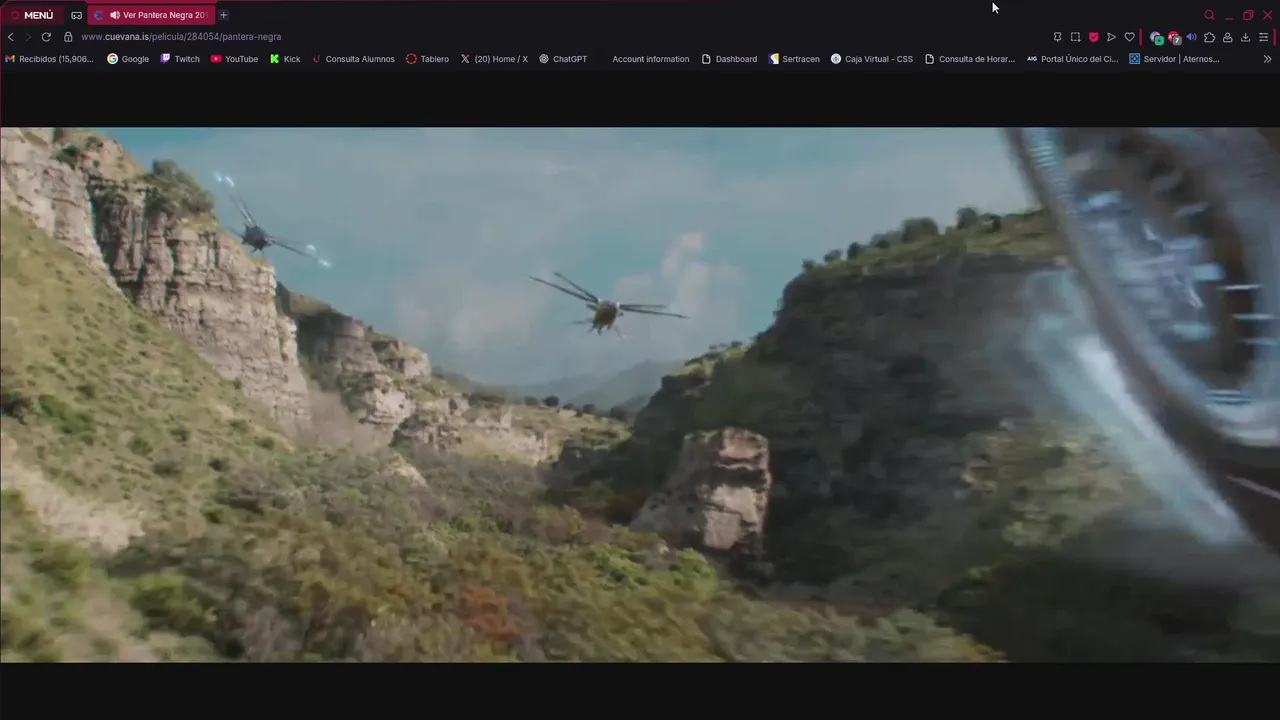This screenshot has height=720, width=1280.
Task: Open the Sertracen bookmark
Action: pyautogui.click(x=794, y=59)
